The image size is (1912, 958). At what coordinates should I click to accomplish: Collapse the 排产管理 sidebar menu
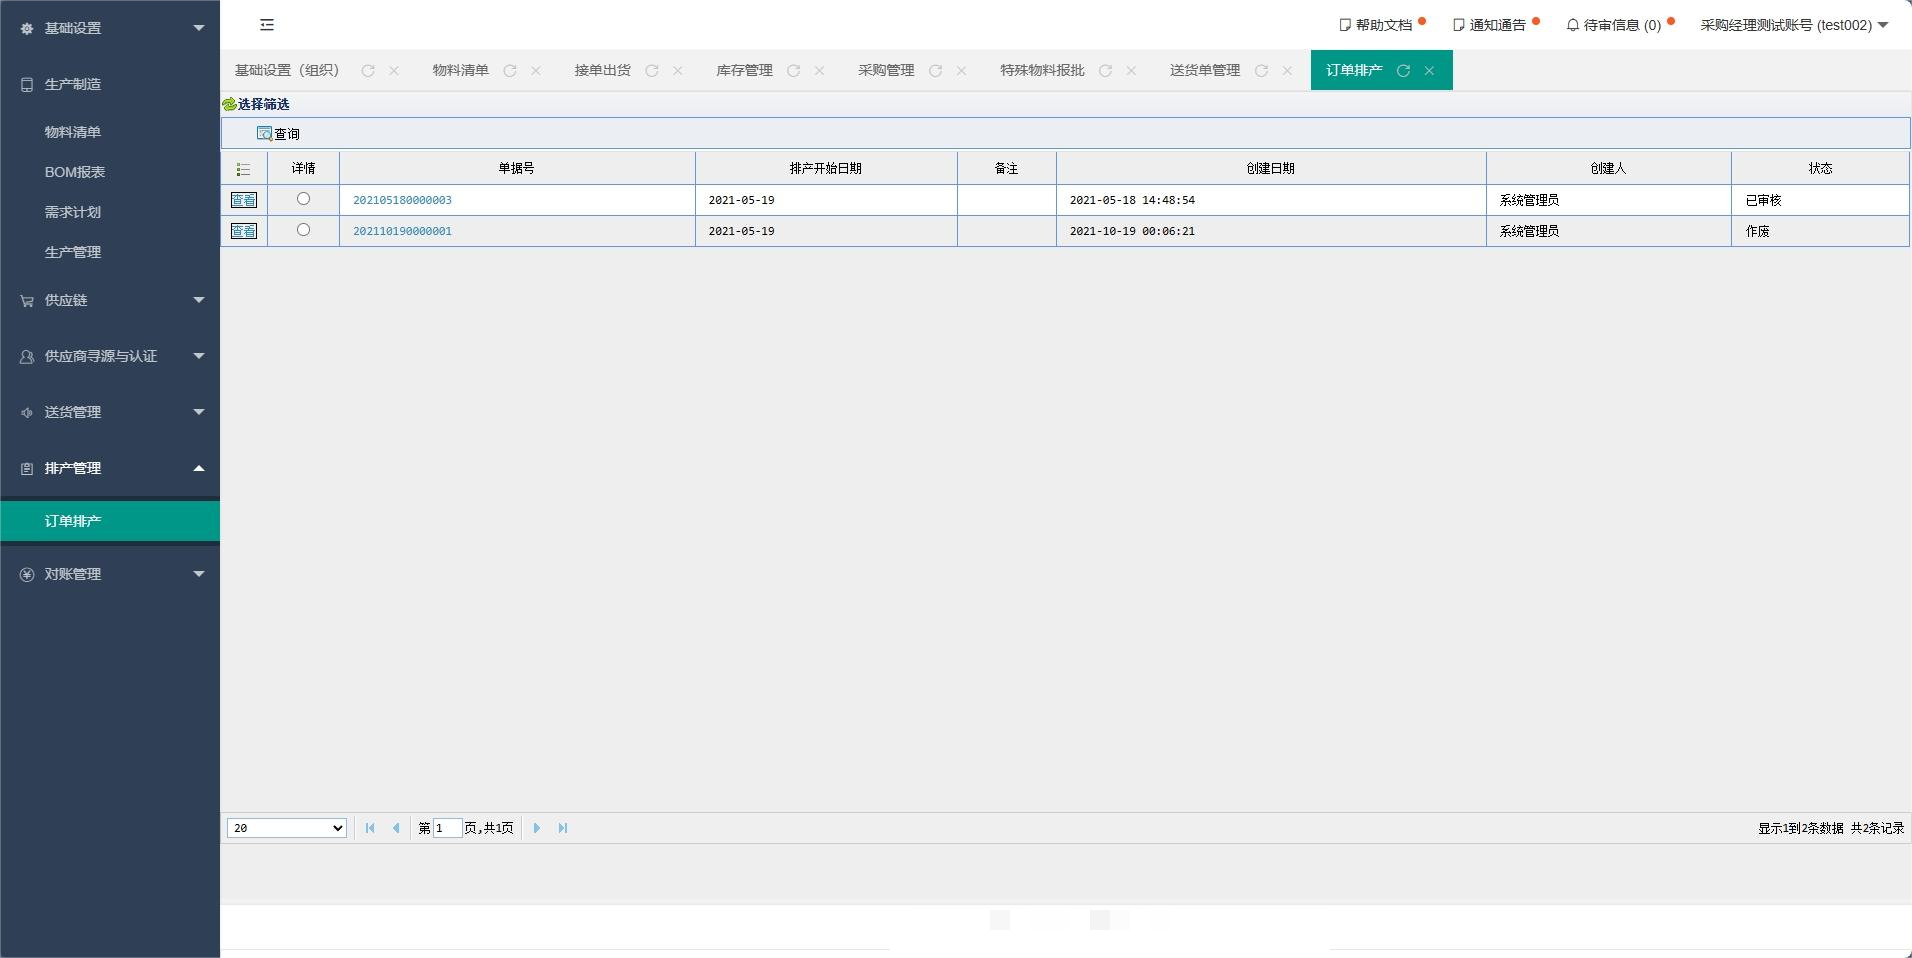point(110,468)
